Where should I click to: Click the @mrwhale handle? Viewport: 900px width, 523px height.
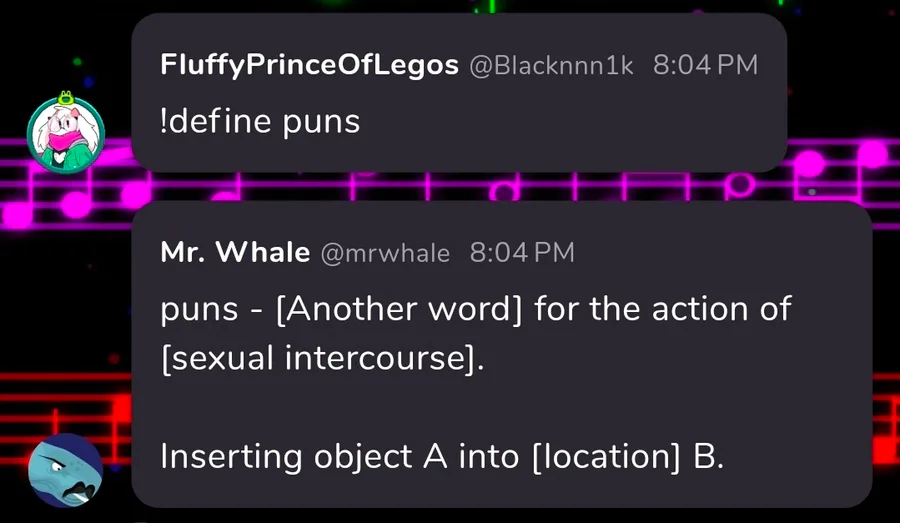tap(385, 253)
